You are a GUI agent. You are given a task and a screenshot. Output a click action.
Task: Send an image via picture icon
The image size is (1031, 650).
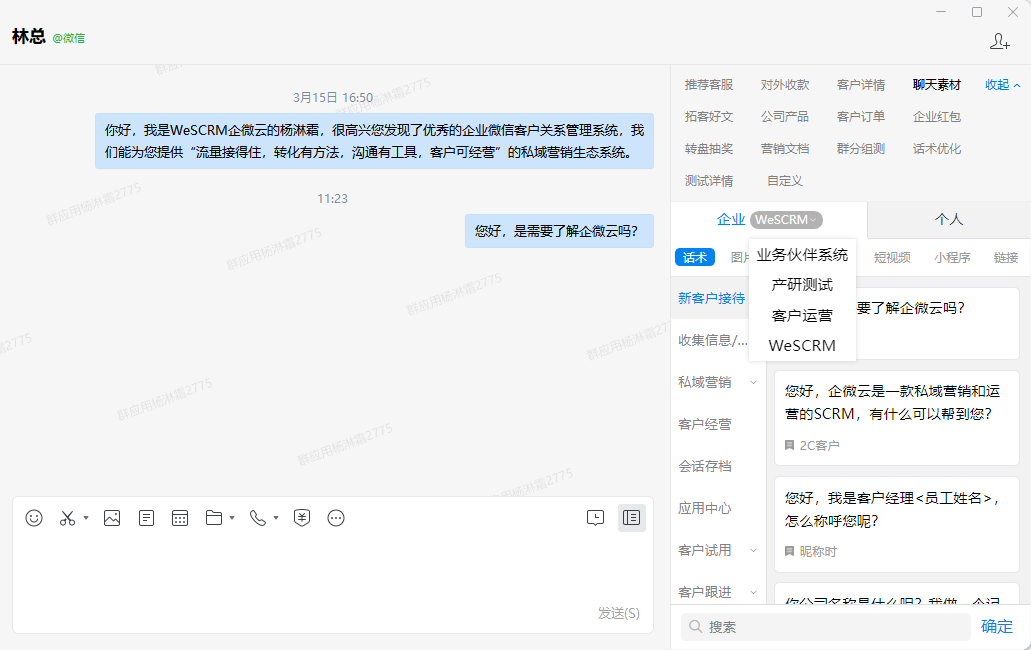pos(112,518)
